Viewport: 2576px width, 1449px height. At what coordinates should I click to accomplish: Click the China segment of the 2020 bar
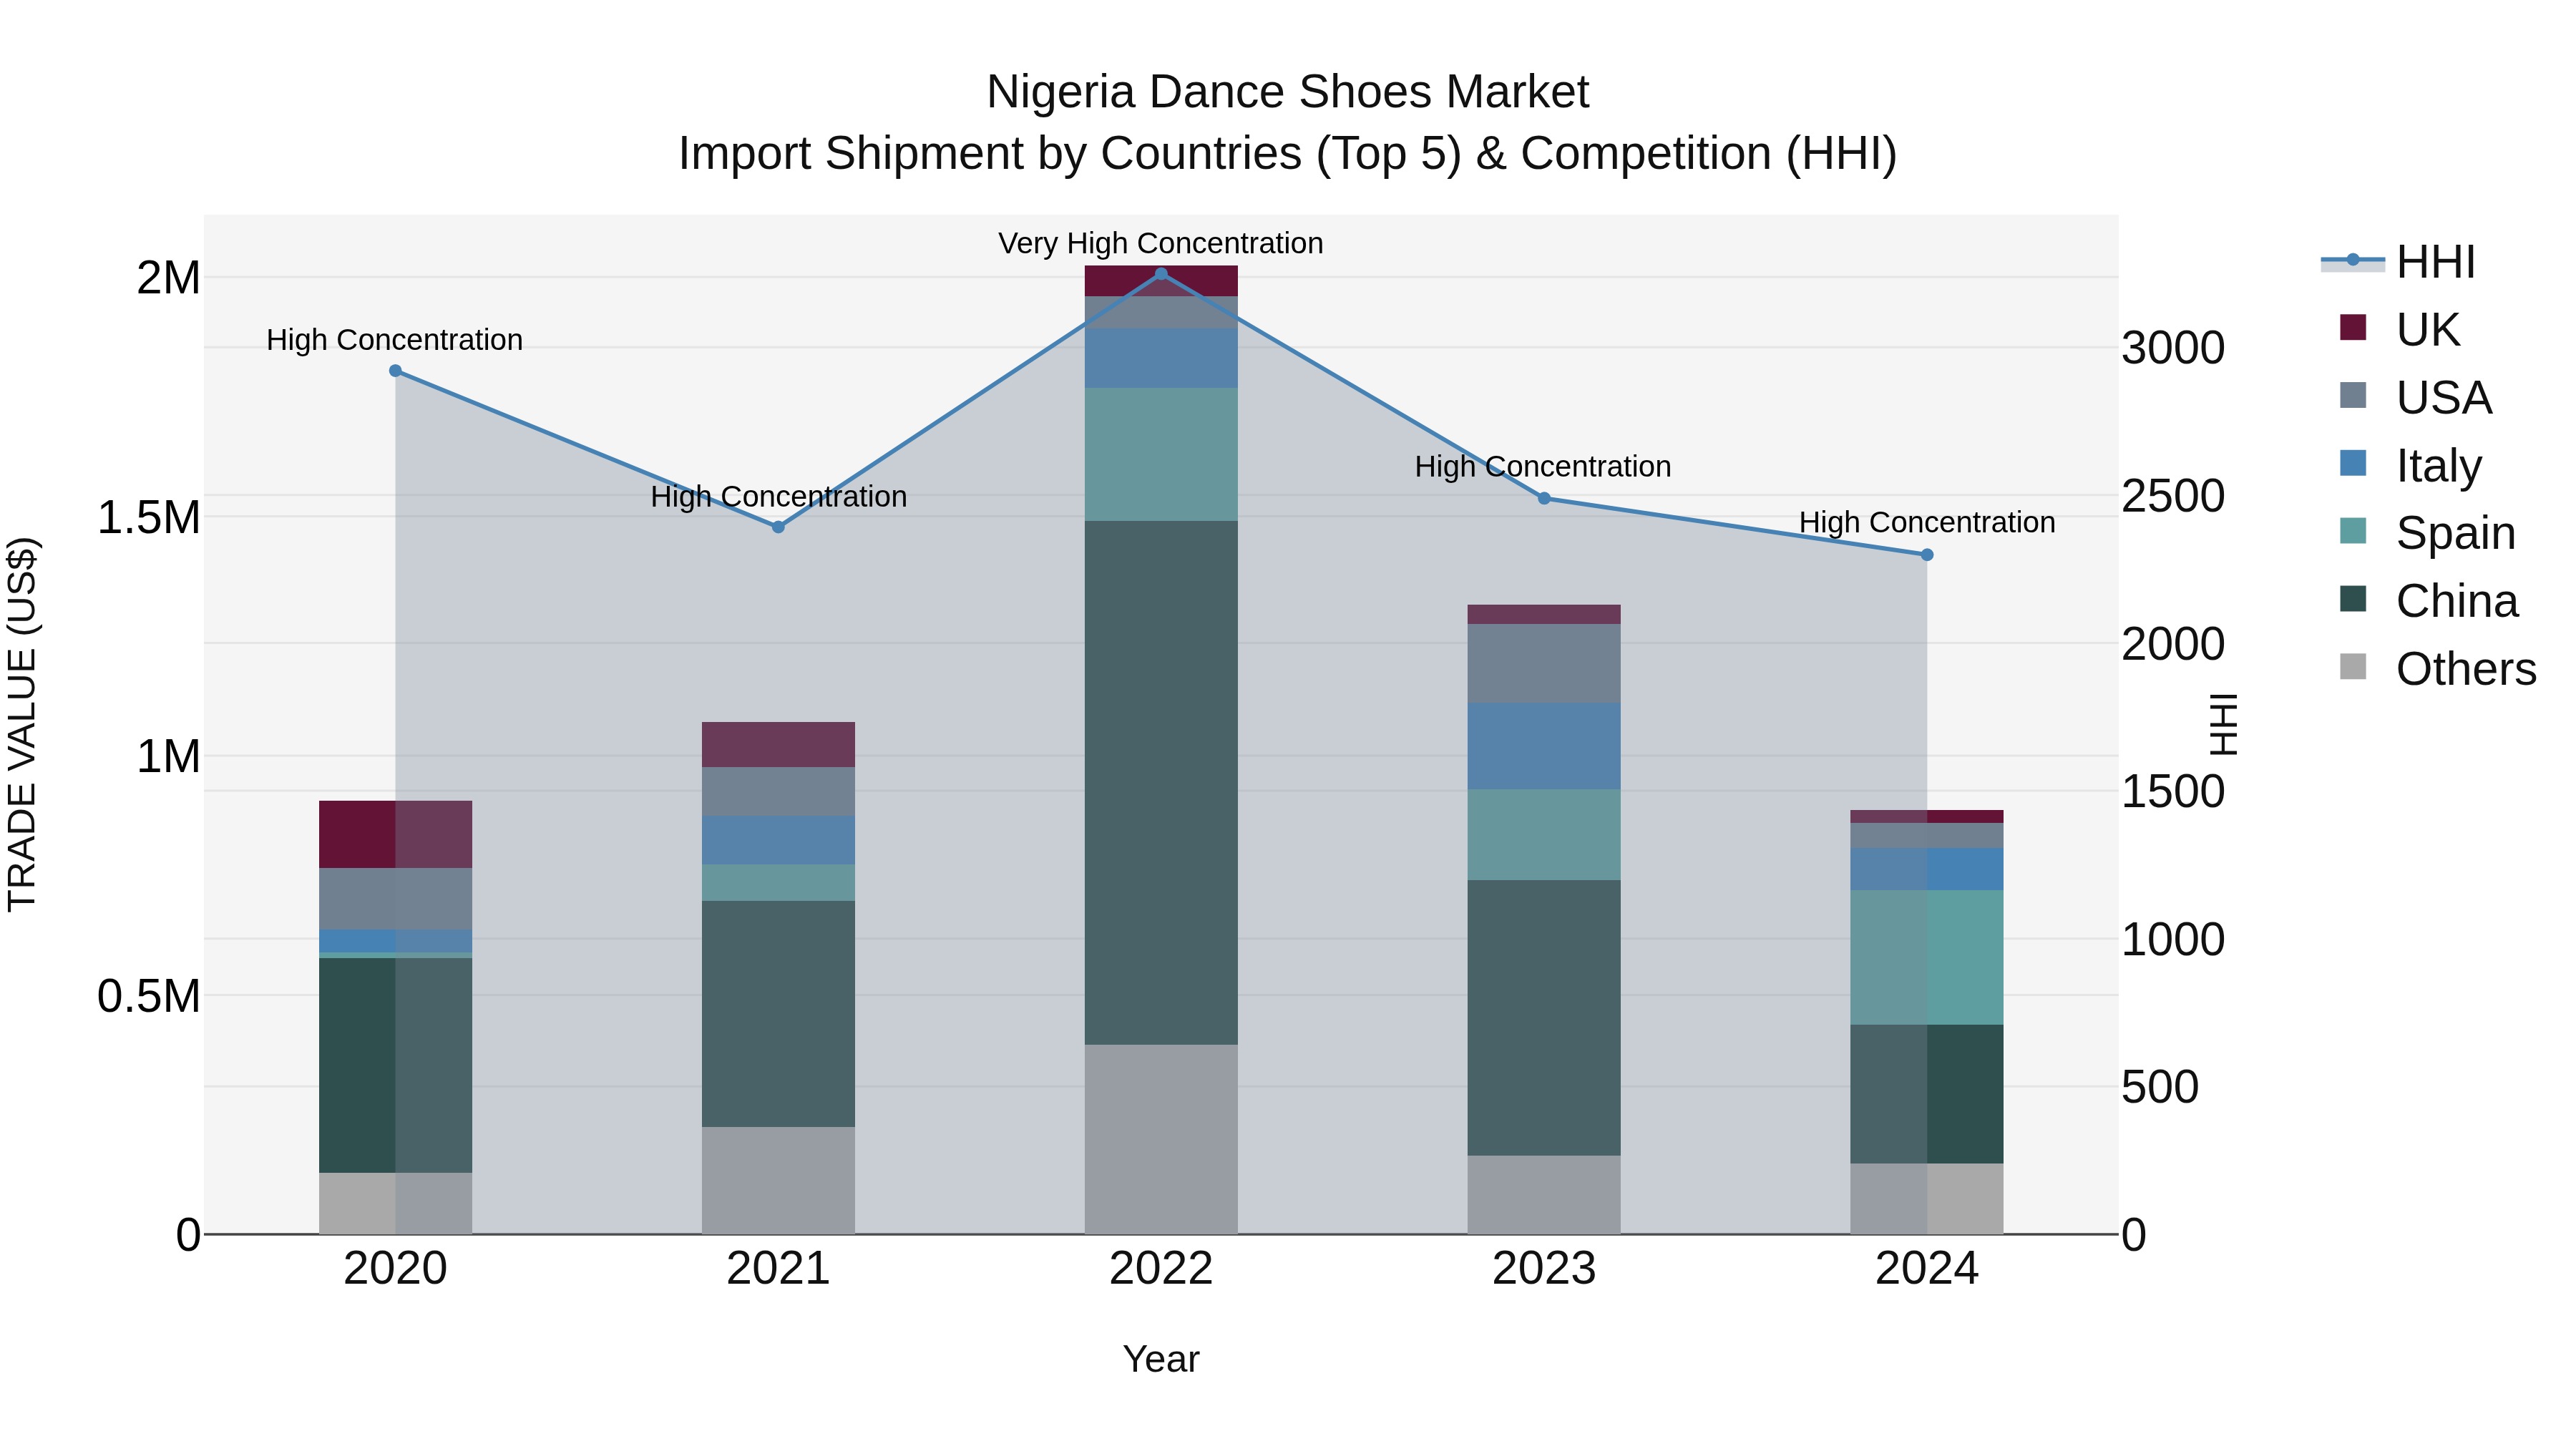tap(395, 1065)
